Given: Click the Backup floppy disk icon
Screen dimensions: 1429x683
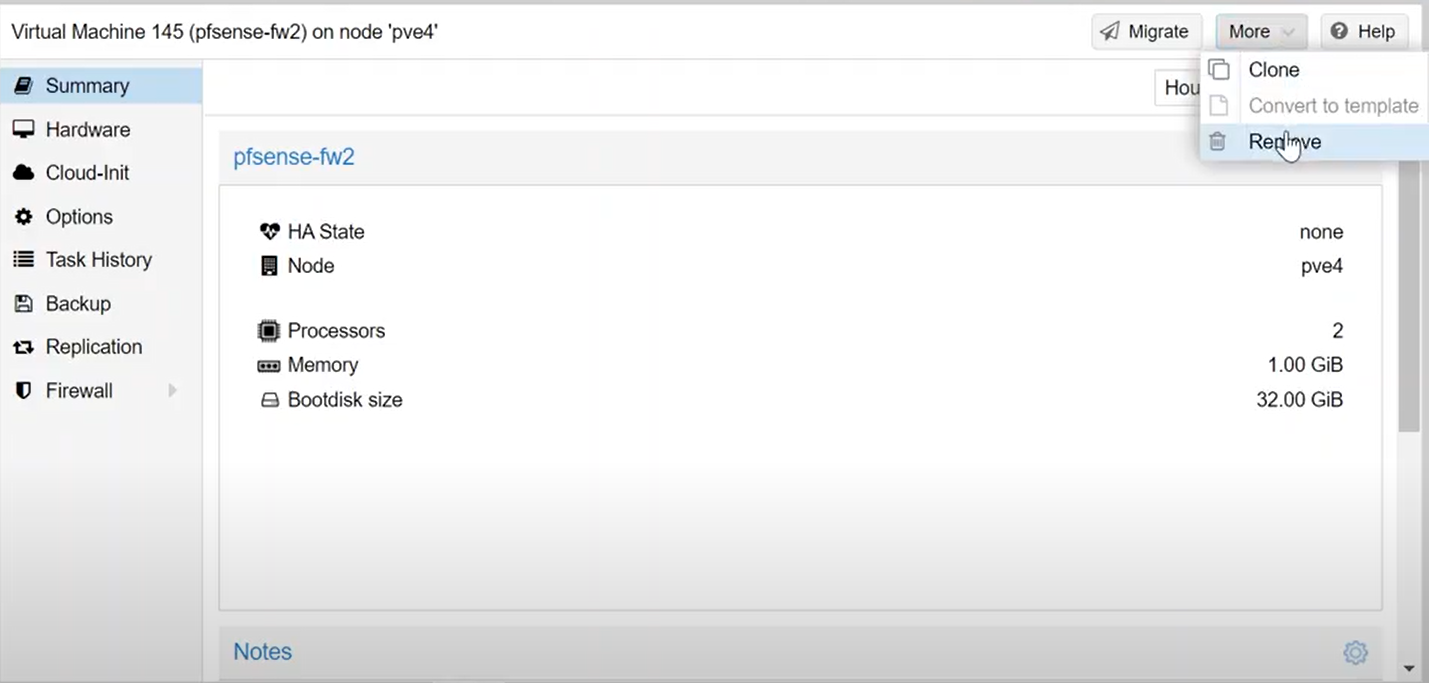Looking at the screenshot, I should coord(23,303).
